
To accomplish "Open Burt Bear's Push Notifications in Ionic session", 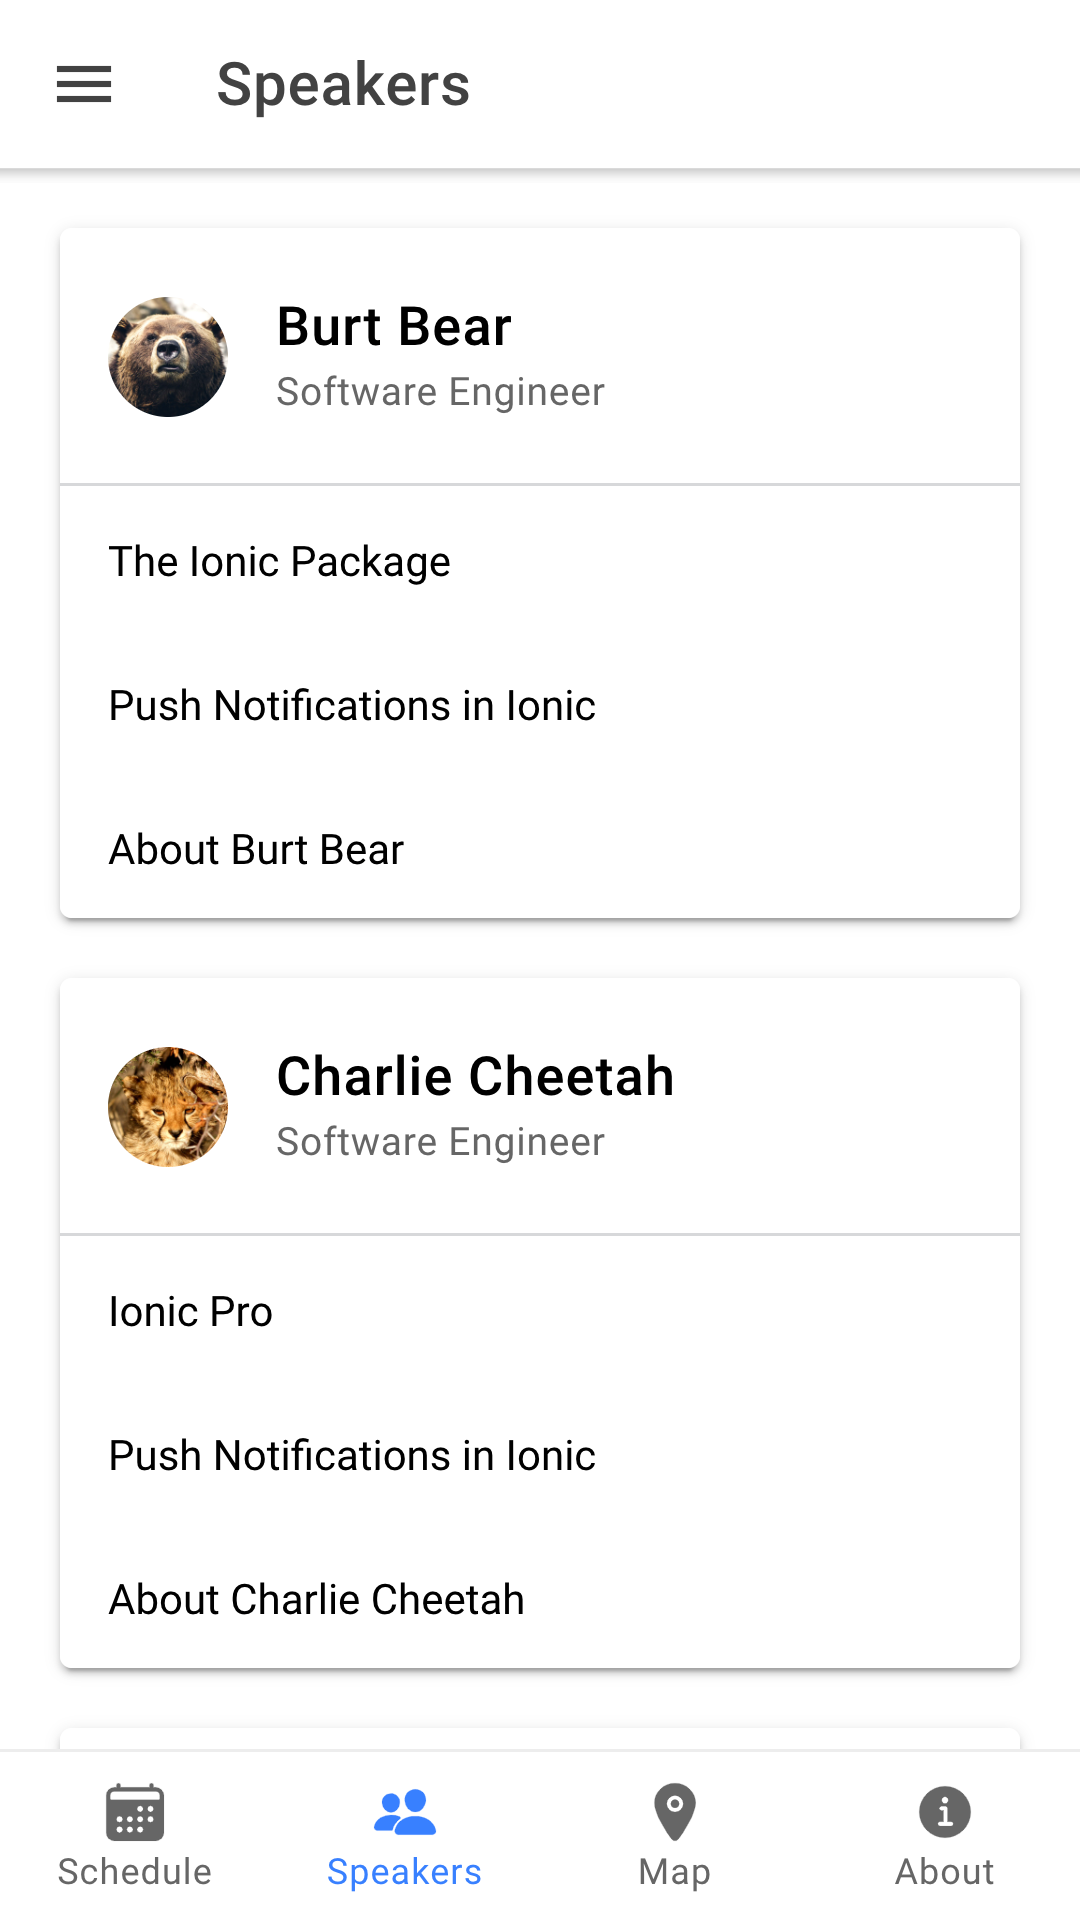I will pos(352,706).
